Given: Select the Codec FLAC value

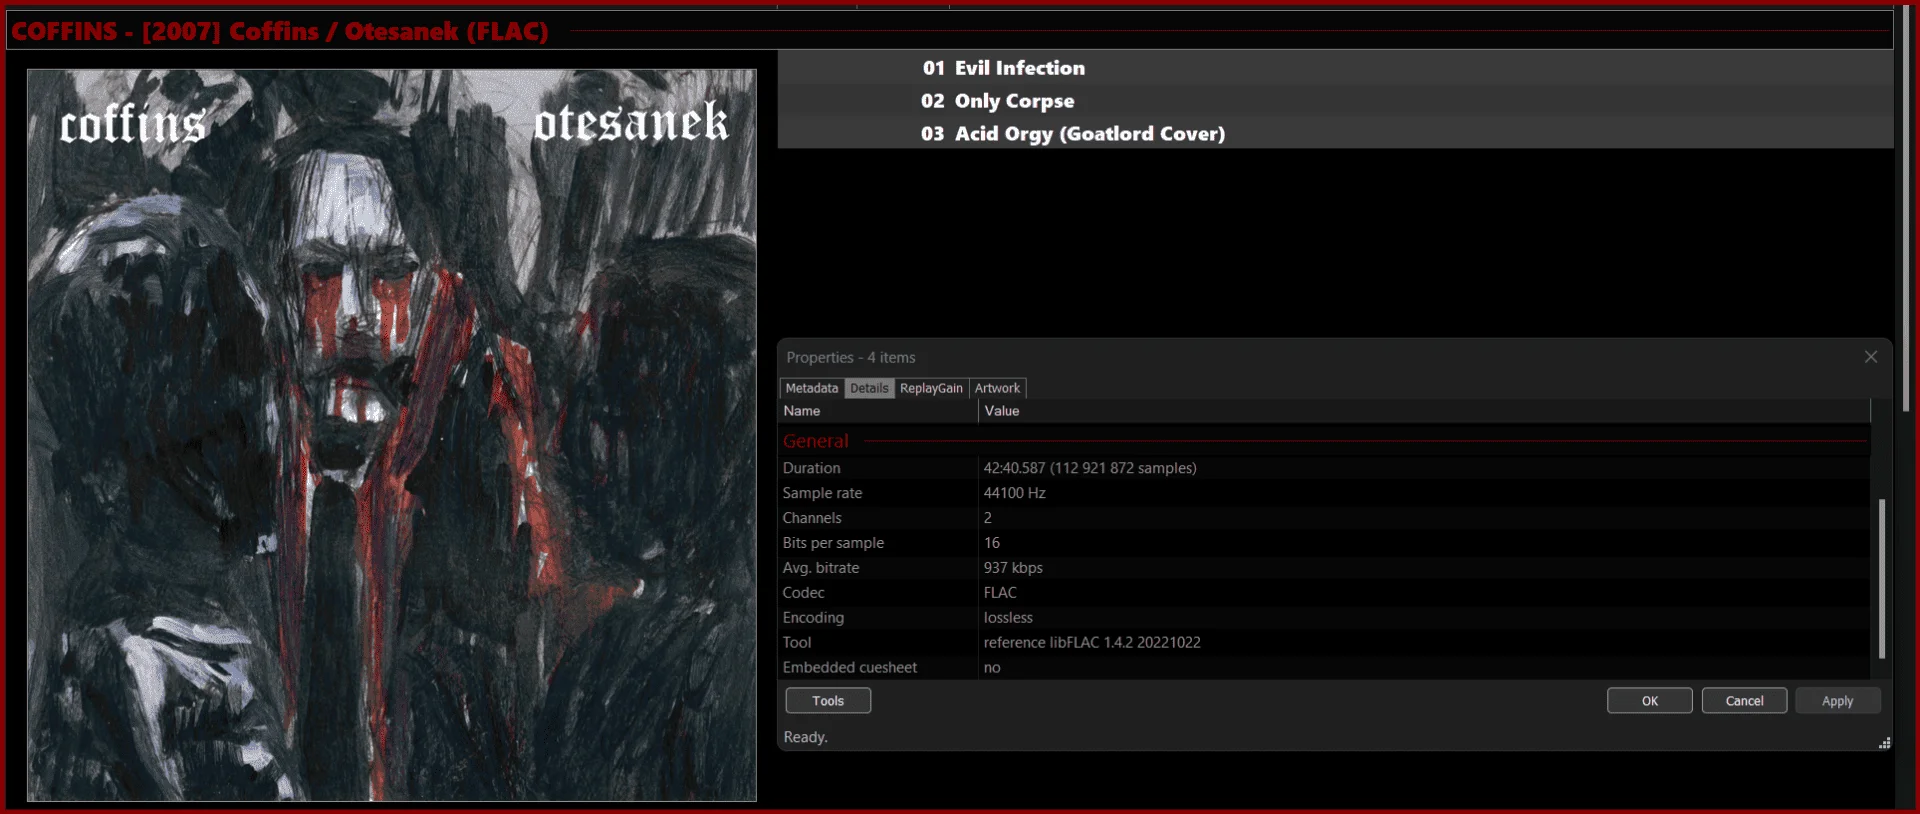Looking at the screenshot, I should 1000,593.
